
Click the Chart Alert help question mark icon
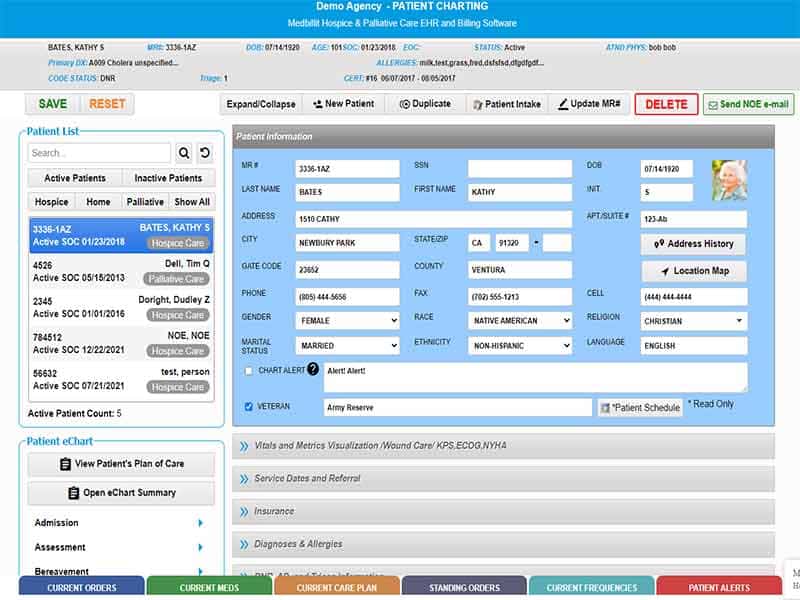click(313, 369)
